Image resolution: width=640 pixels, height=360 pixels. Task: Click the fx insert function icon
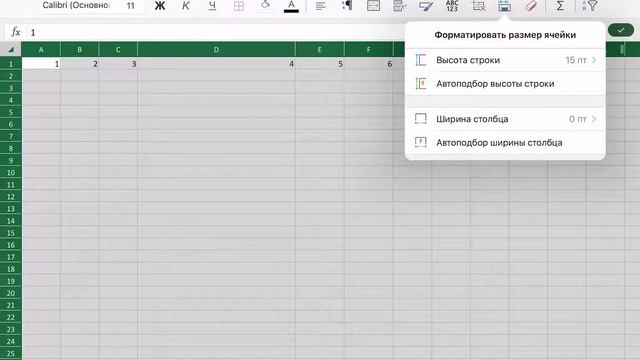pos(16,32)
